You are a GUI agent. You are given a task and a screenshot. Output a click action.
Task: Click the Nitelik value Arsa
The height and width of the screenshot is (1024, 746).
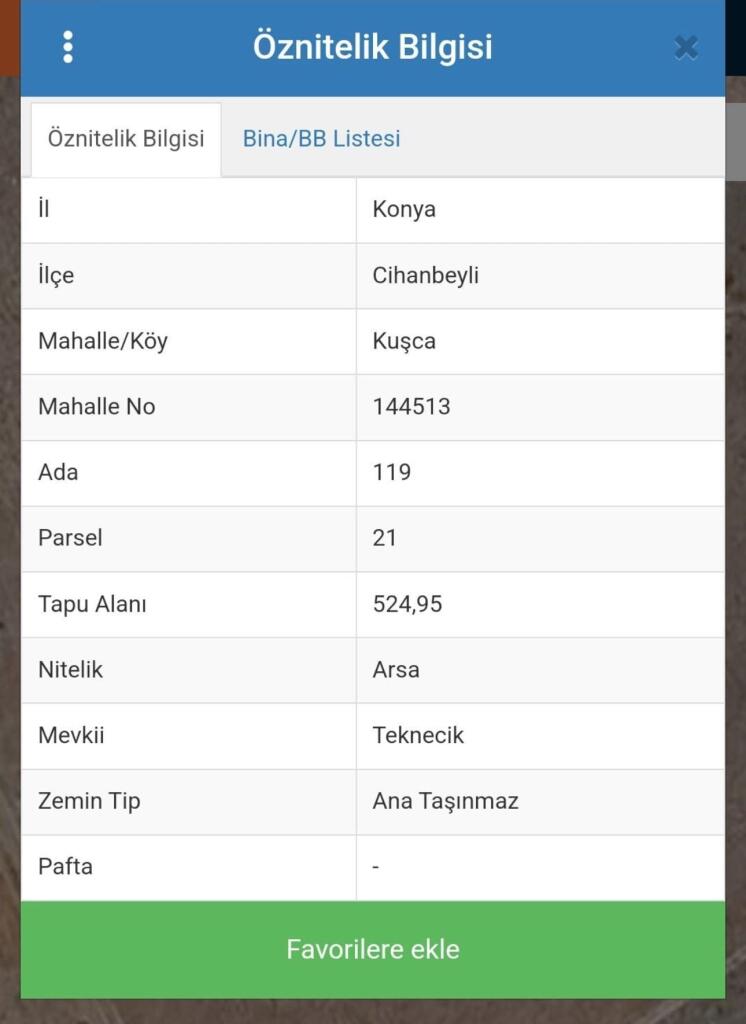[396, 670]
